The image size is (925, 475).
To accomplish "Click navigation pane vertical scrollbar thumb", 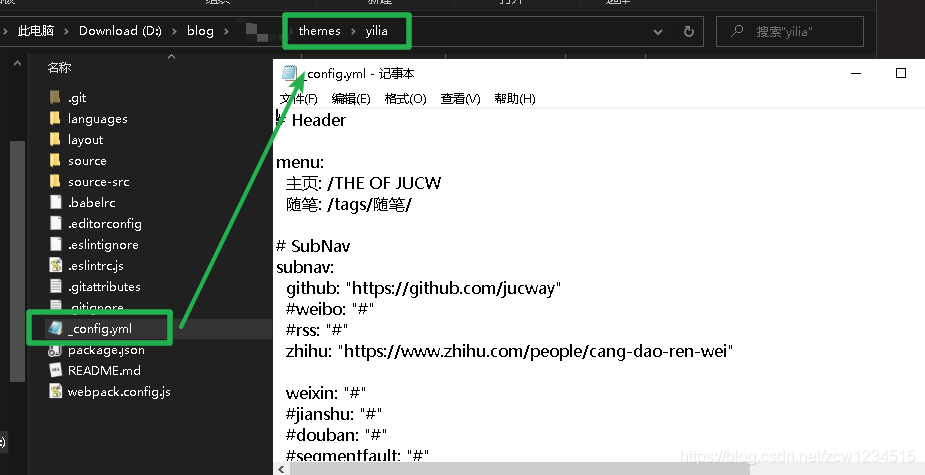I will pyautogui.click(x=18, y=261).
